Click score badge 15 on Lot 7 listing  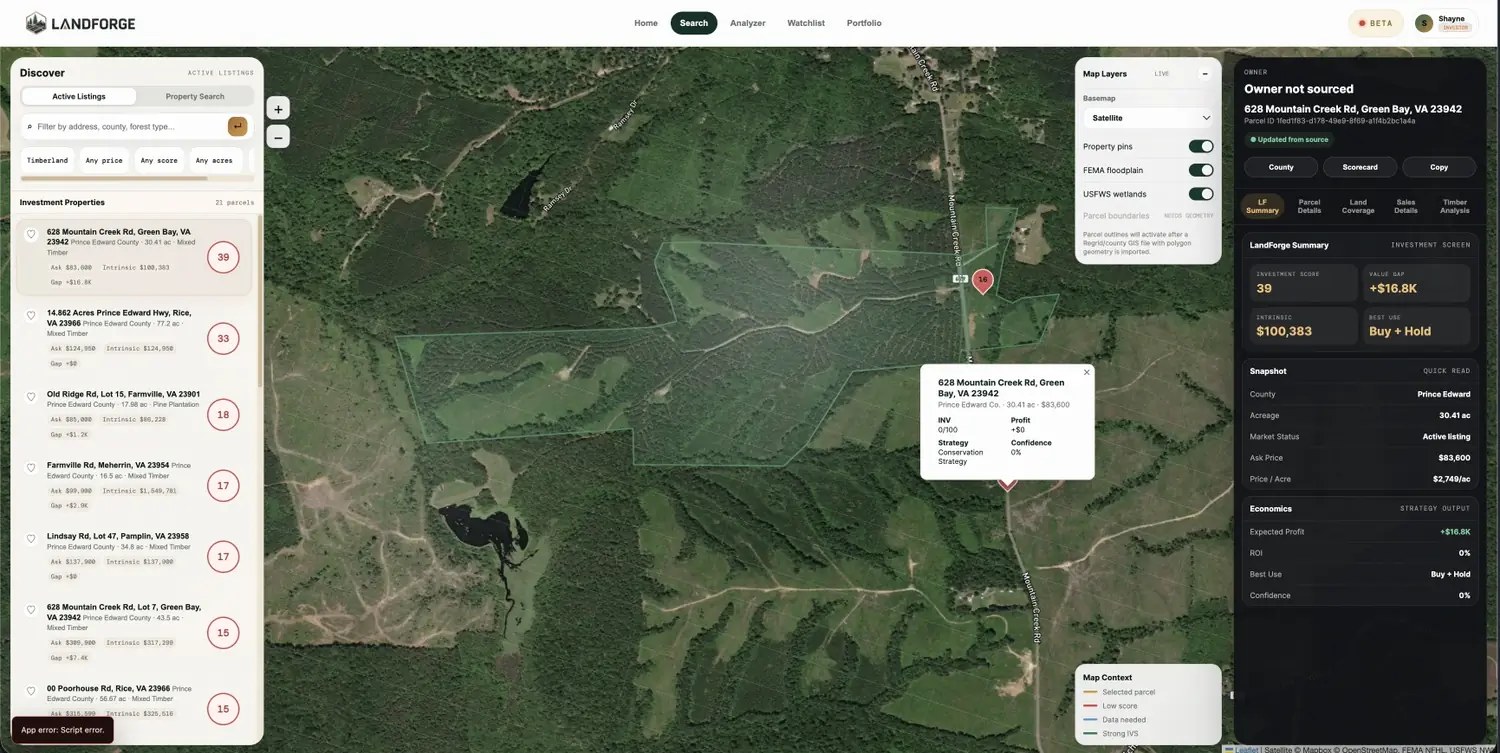(x=223, y=632)
